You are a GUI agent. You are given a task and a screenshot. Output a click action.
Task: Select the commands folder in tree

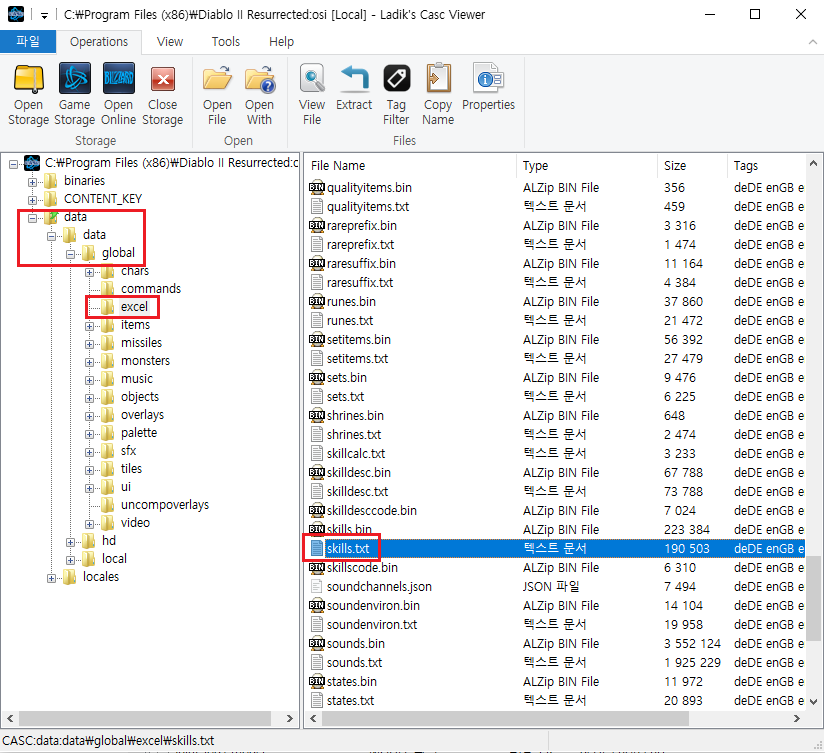(151, 288)
